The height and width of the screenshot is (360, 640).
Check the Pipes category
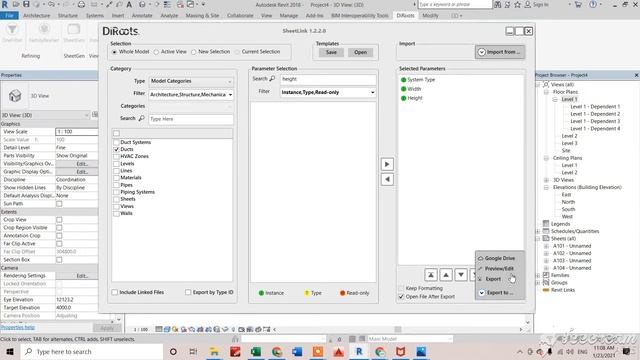(116, 185)
